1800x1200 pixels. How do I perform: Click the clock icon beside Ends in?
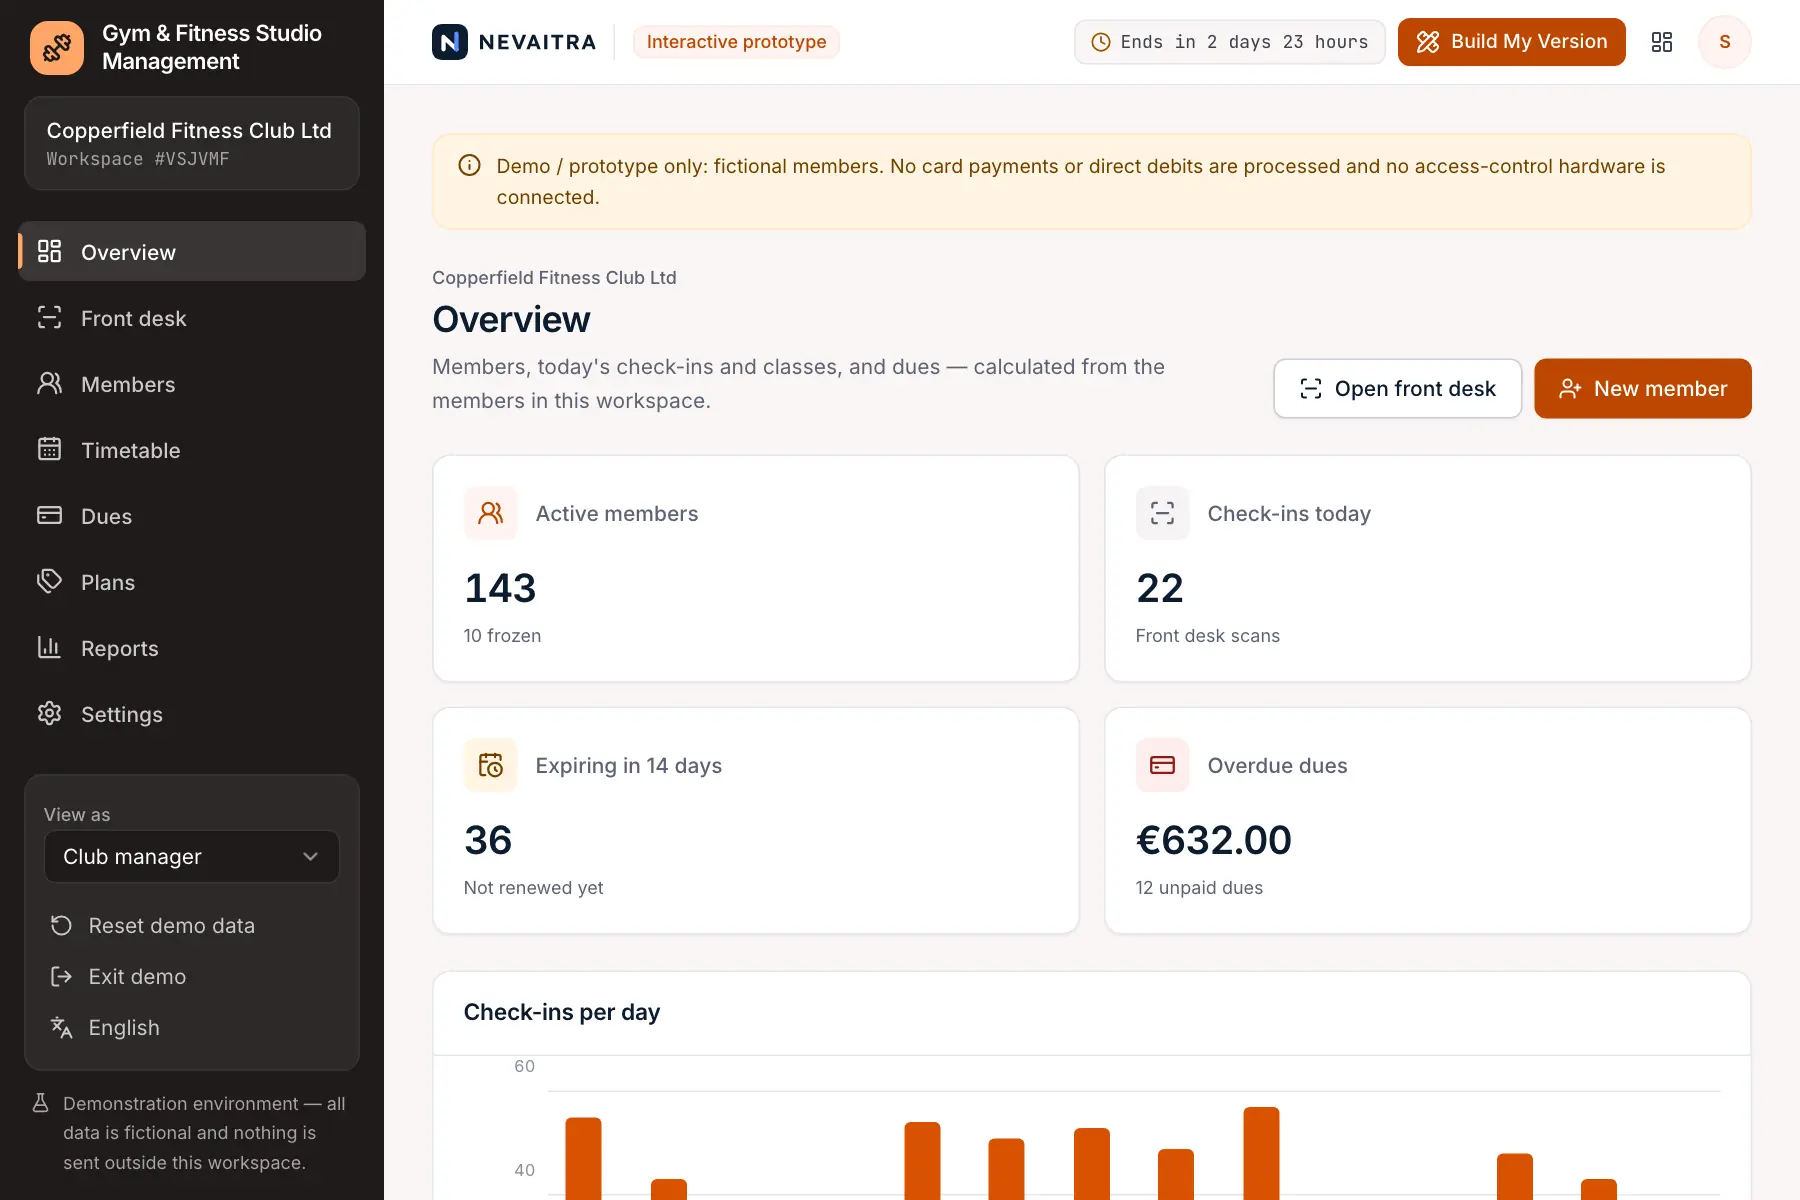1101,42
